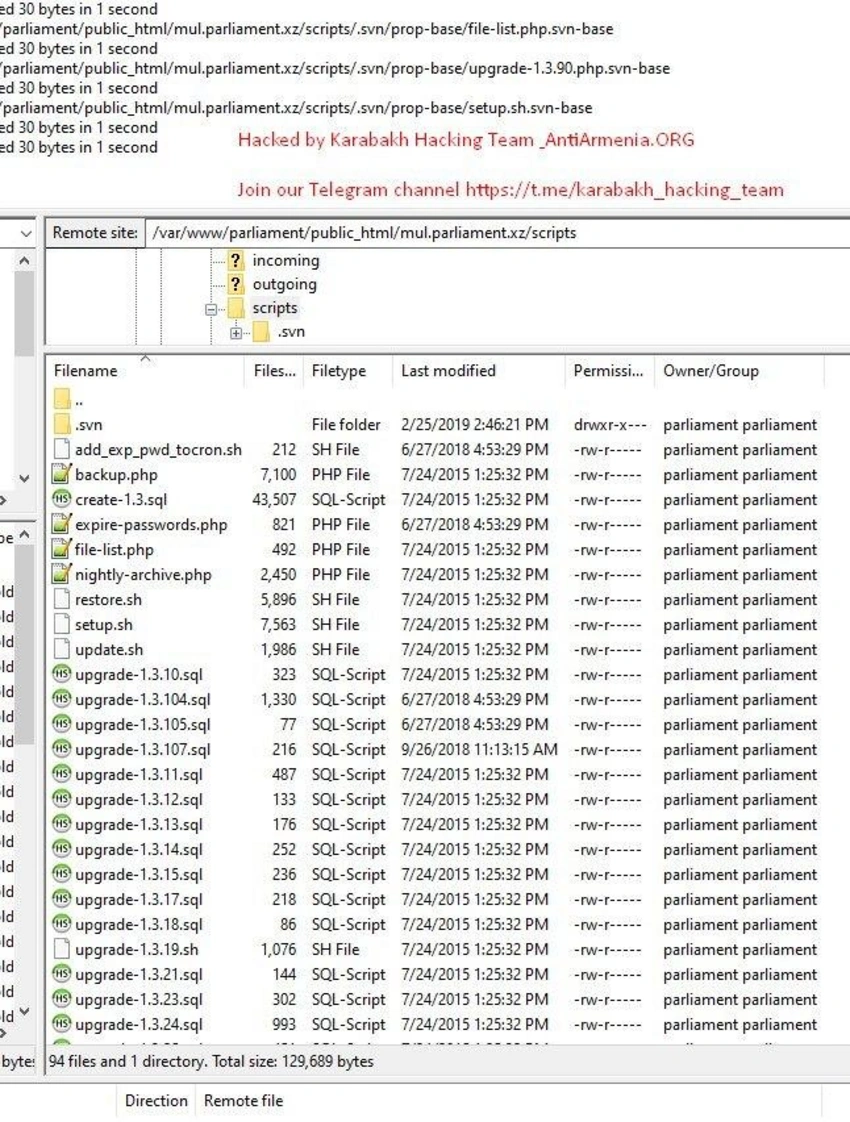Open the local site path dropdown arrow

coord(26,233)
